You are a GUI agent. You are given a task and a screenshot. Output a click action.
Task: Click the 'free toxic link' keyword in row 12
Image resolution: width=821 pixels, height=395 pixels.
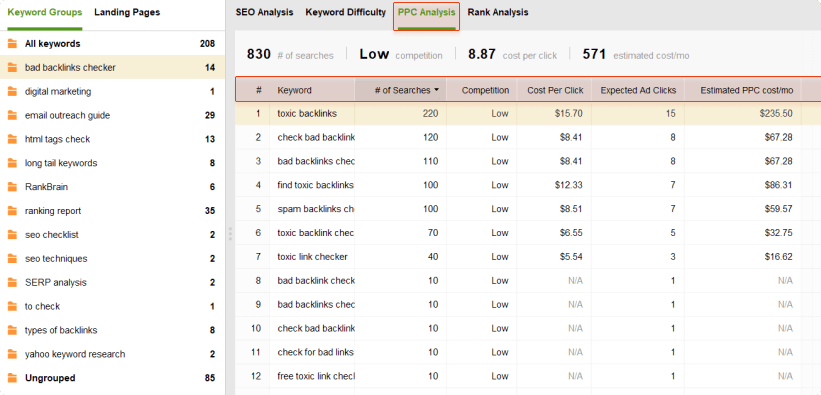[316, 376]
